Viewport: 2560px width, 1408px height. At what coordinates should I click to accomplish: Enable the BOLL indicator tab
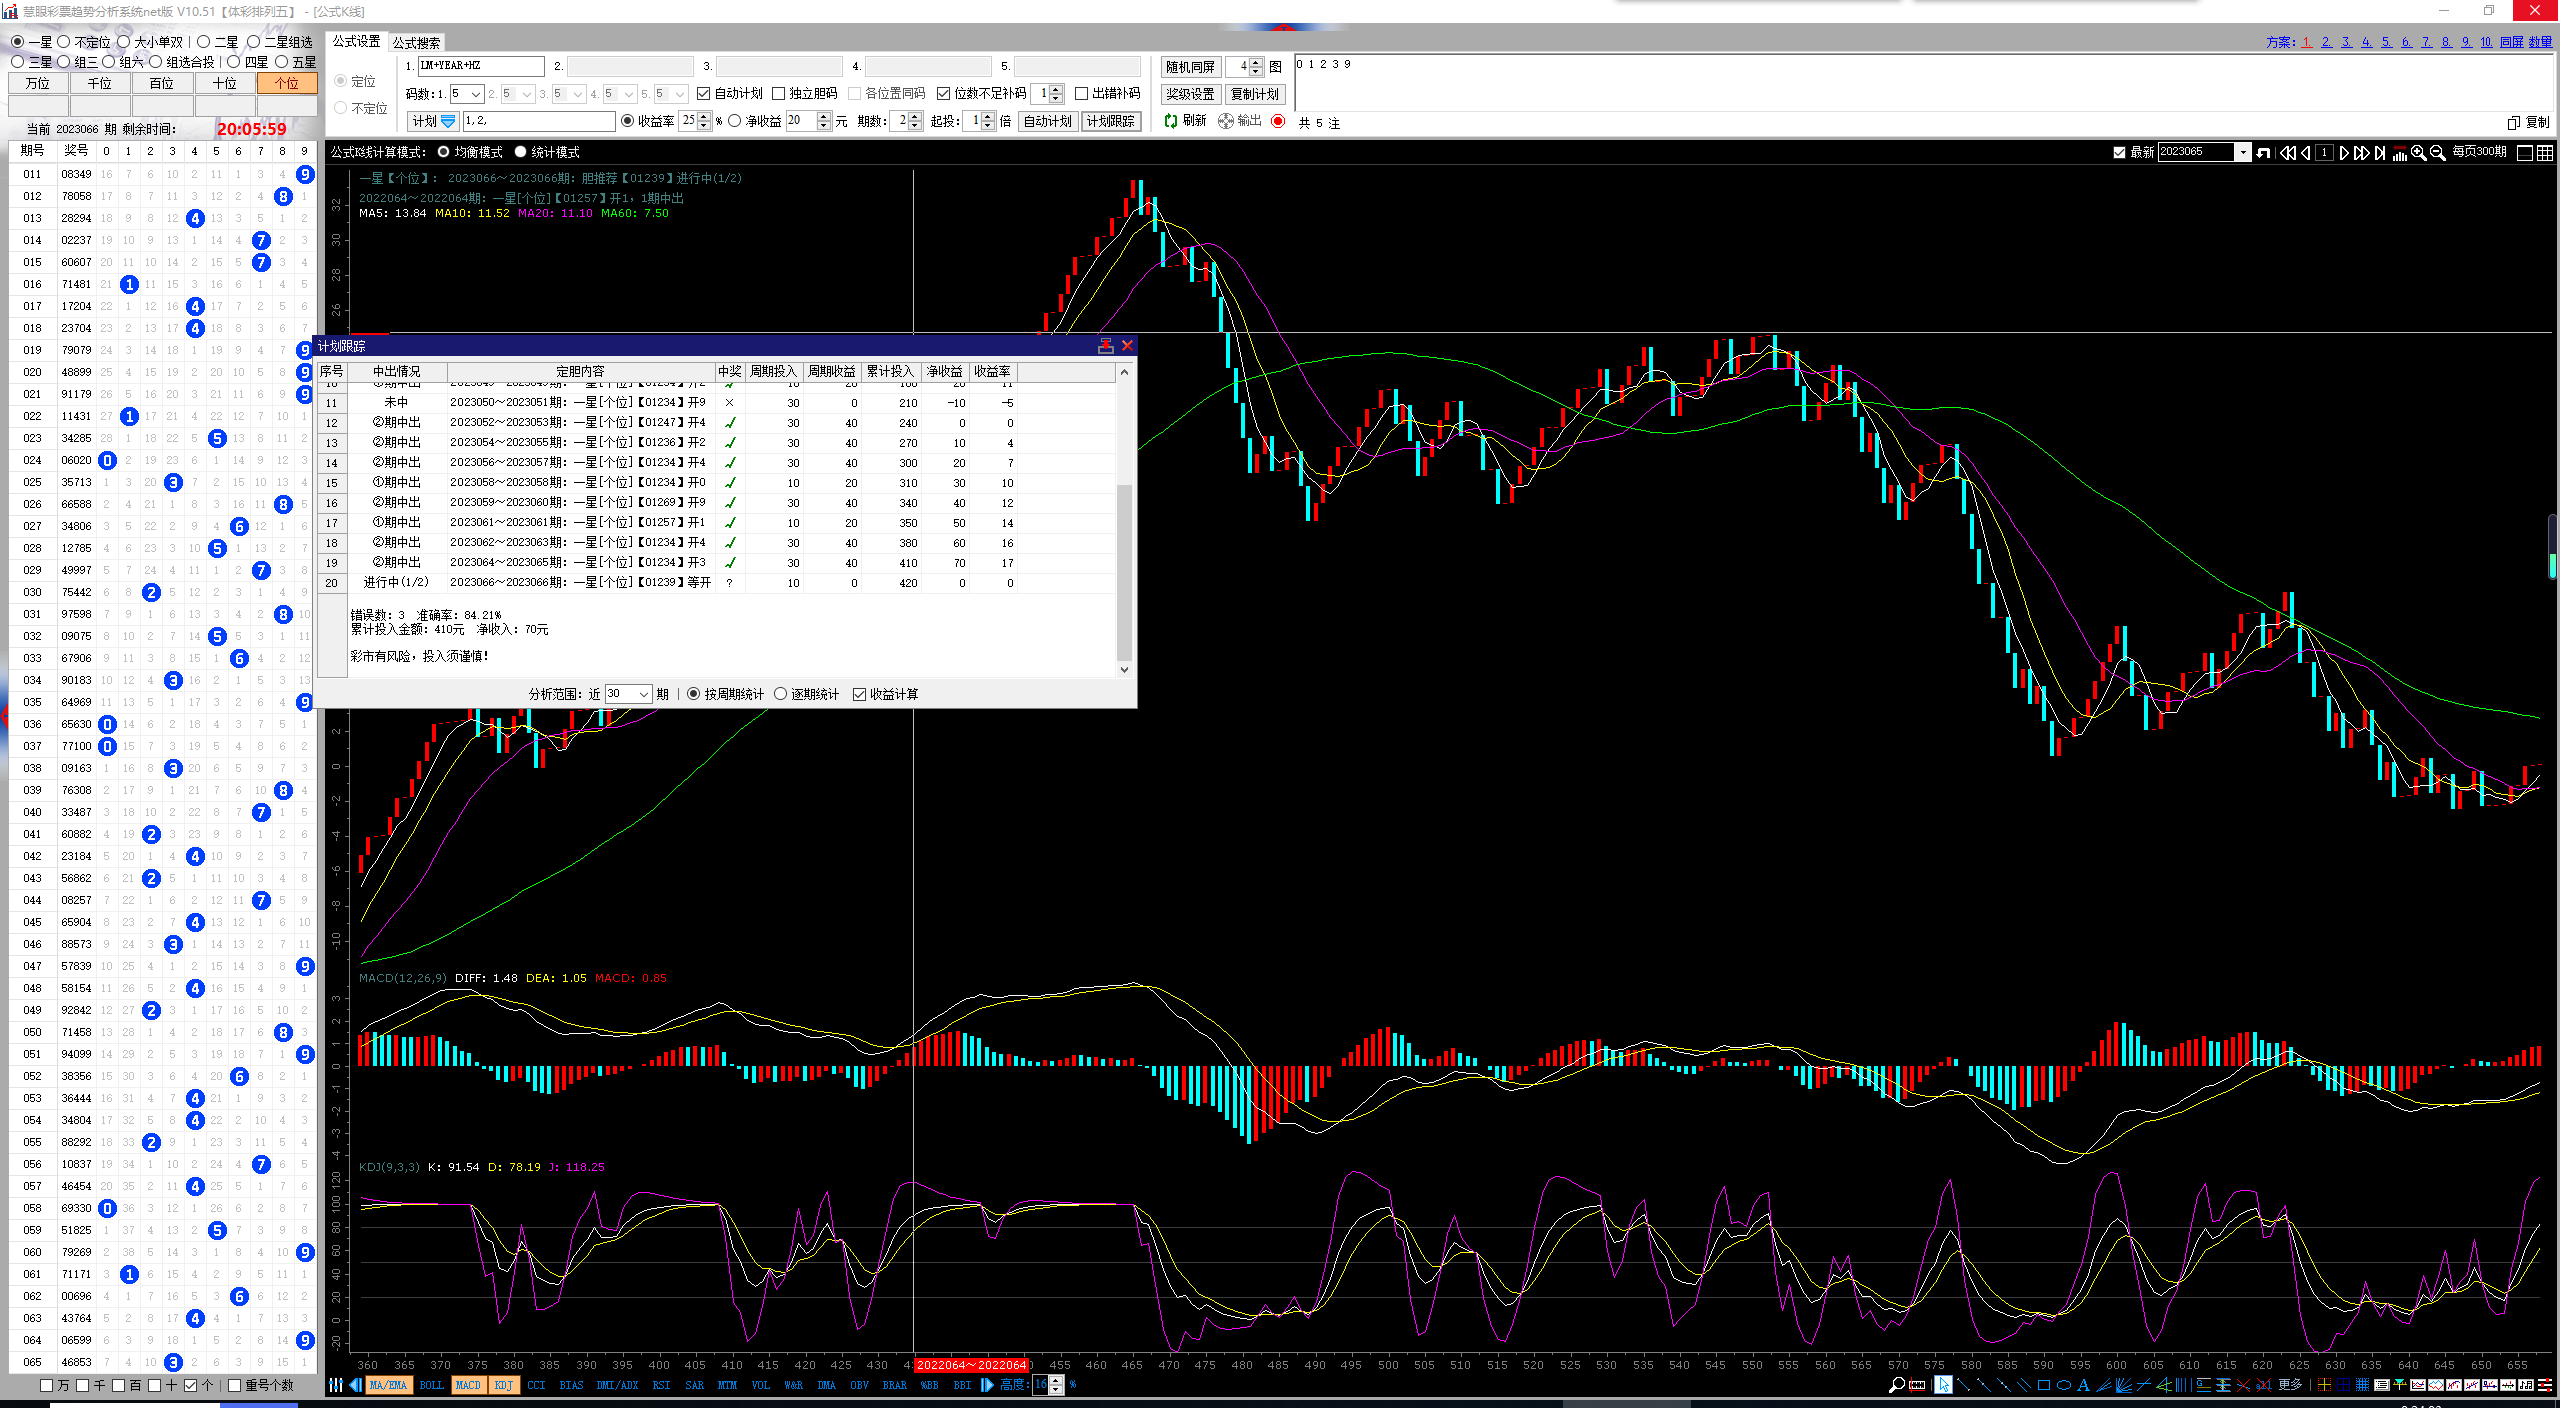pos(431,1385)
